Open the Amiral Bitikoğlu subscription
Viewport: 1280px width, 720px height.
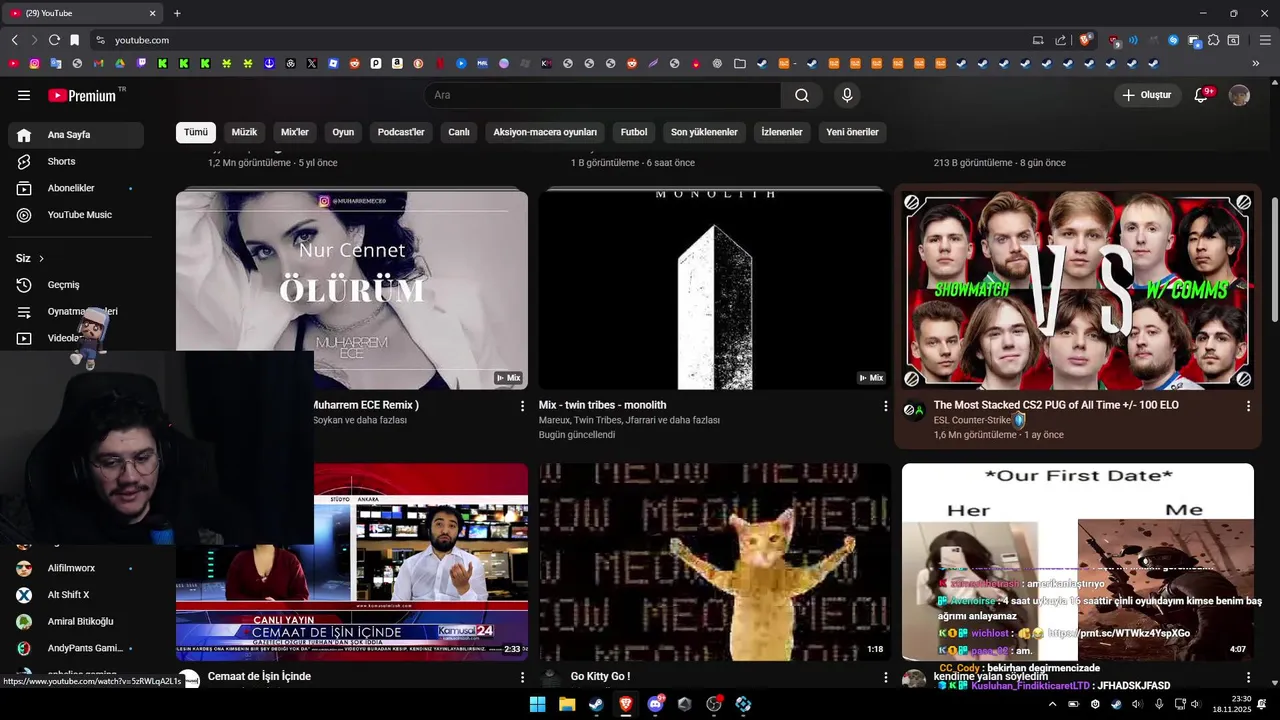click(x=76, y=622)
